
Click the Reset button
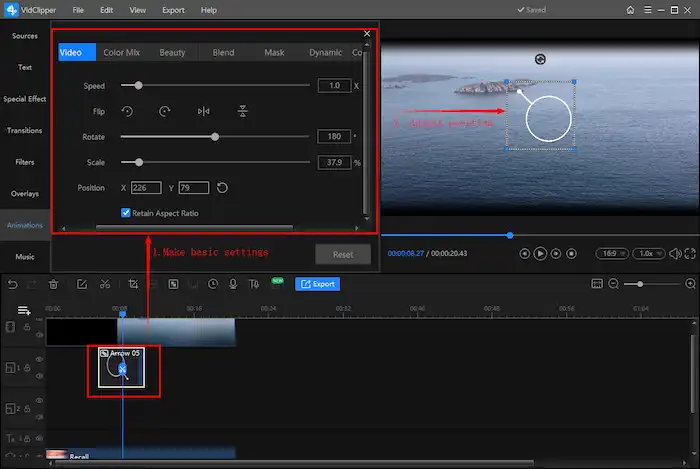tap(343, 254)
